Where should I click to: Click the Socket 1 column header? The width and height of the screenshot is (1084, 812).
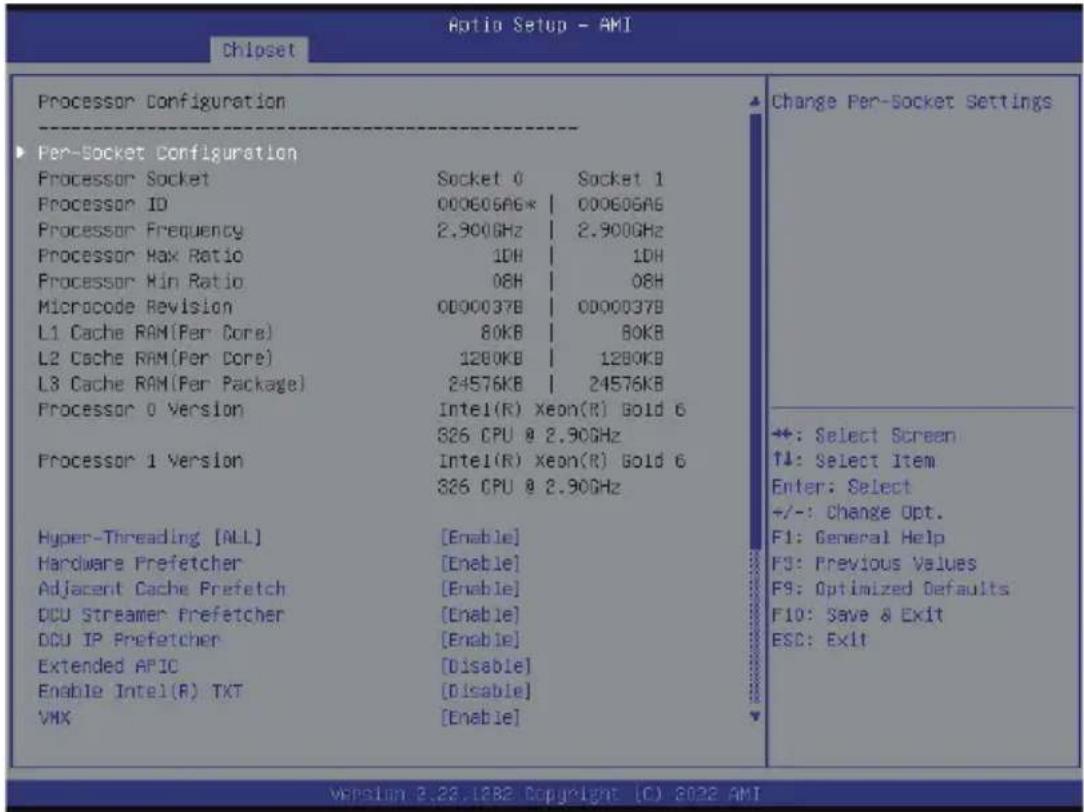[620, 179]
